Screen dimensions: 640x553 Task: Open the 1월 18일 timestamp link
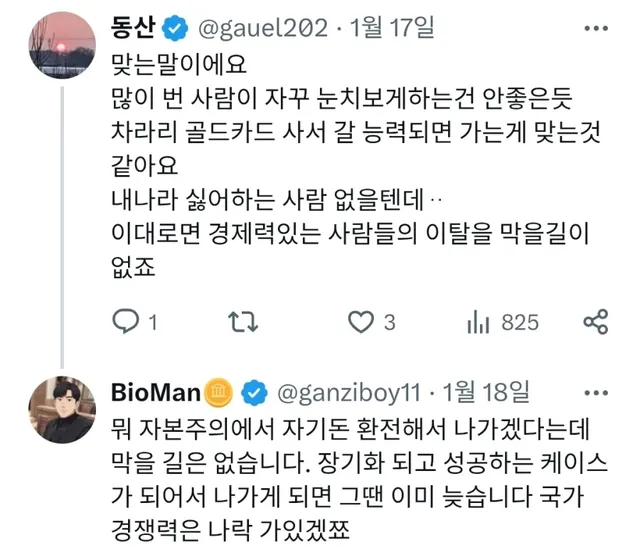[493, 390]
